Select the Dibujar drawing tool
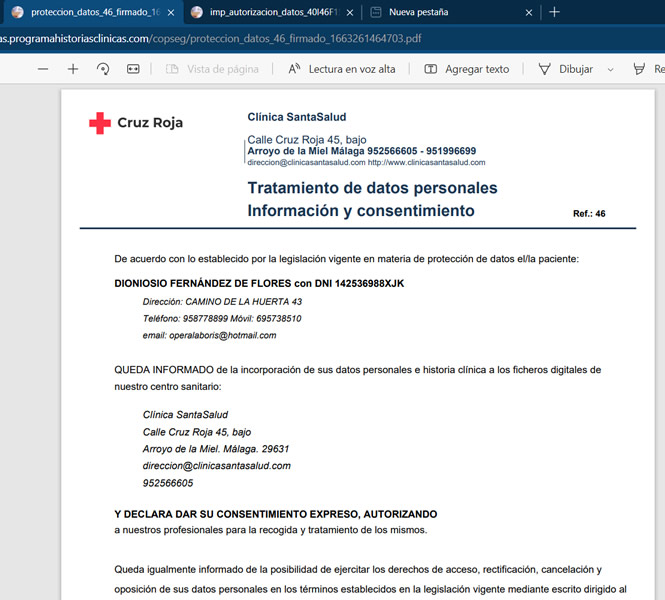 point(566,69)
